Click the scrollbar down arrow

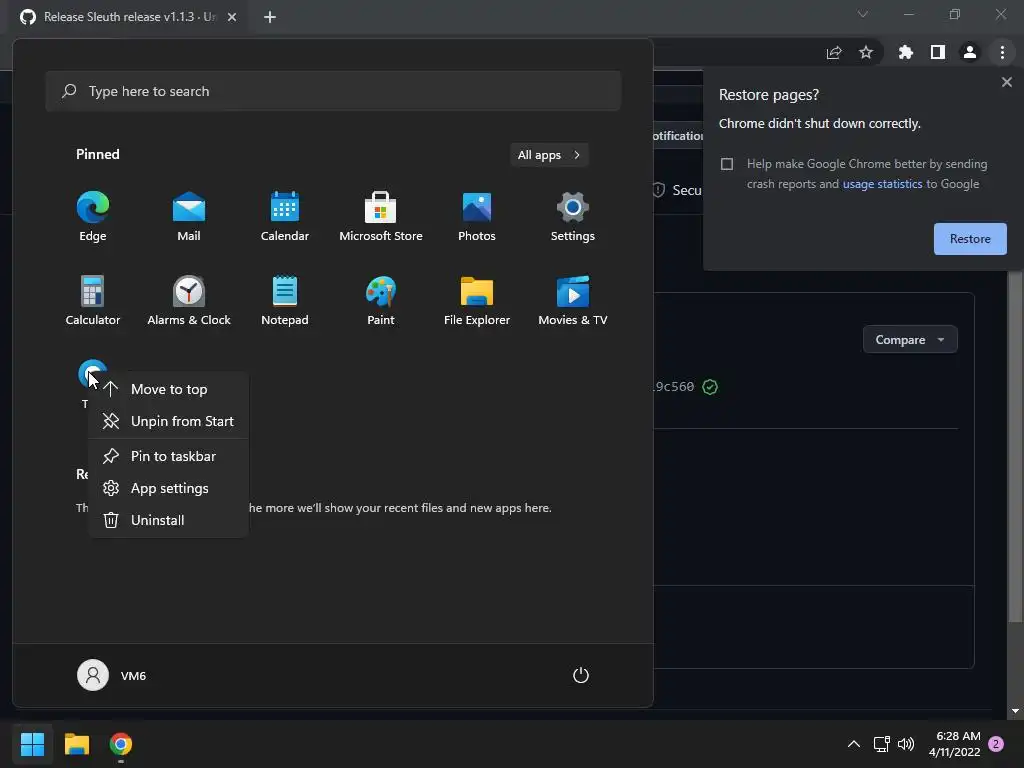[1014, 711]
